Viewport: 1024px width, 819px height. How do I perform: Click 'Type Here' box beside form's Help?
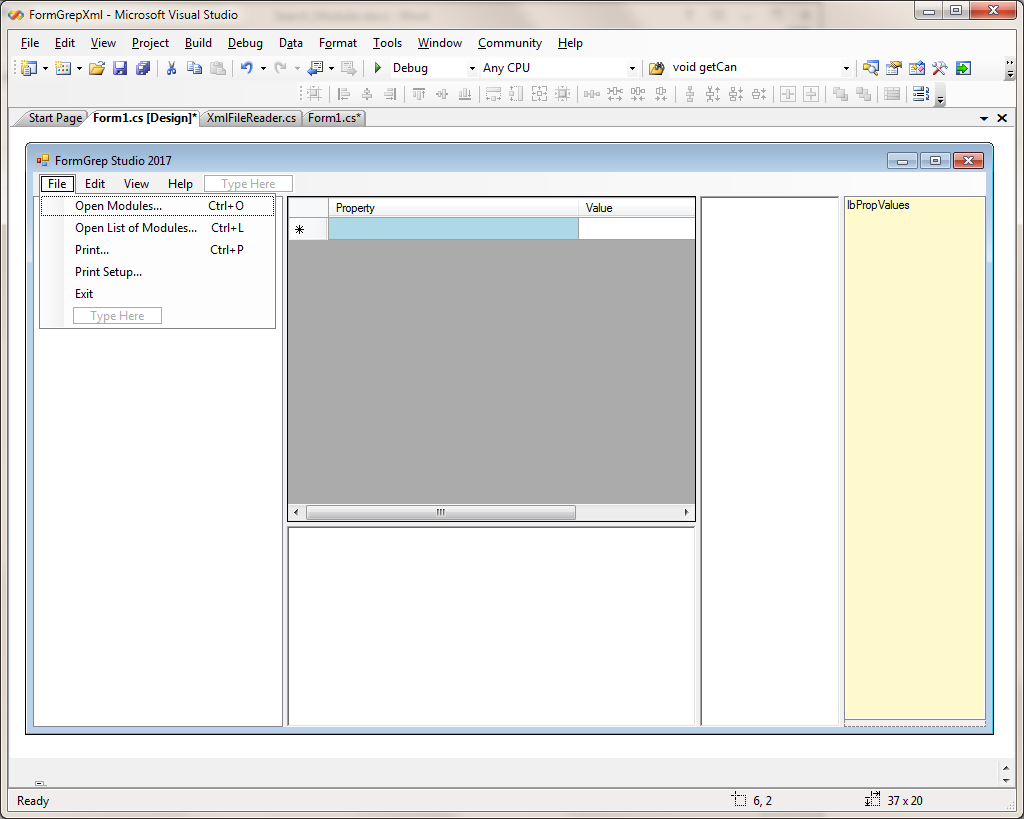(248, 184)
